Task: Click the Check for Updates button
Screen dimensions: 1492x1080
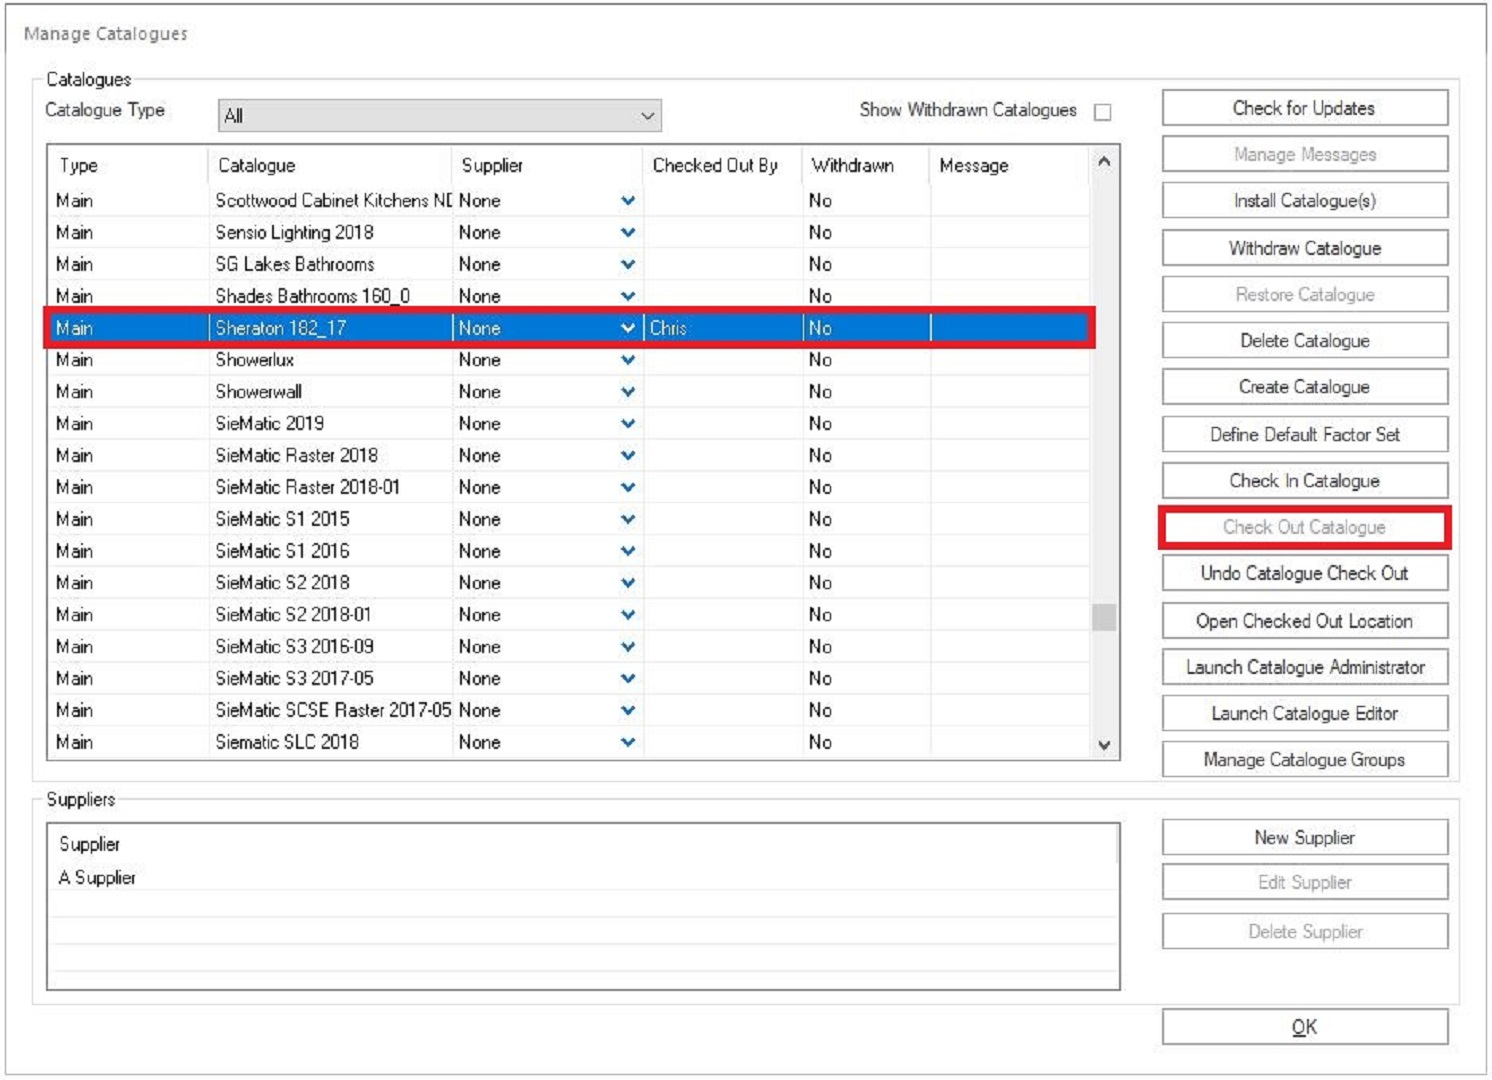Action: (1304, 108)
